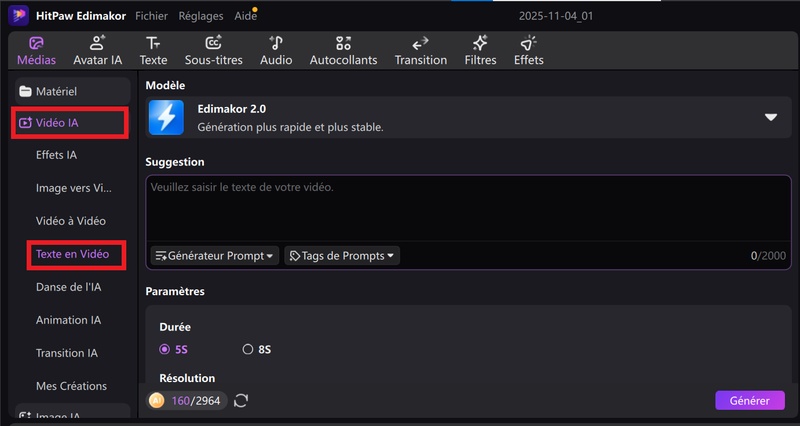Screen dimensions: 800x426
Task: Open the Autocollants stickers panel
Action: [x=343, y=51]
